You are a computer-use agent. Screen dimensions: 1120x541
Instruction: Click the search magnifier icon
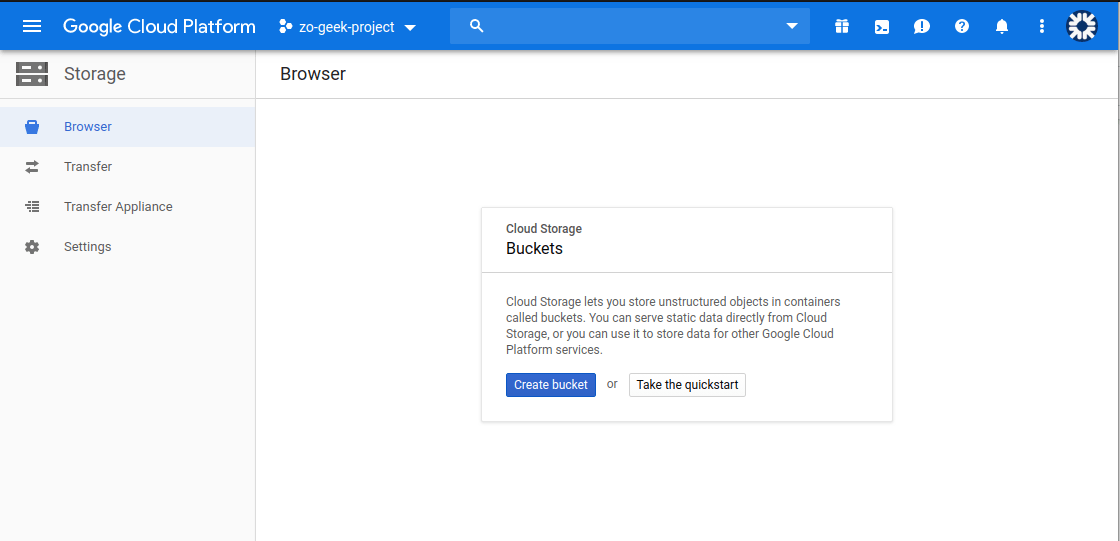477,26
